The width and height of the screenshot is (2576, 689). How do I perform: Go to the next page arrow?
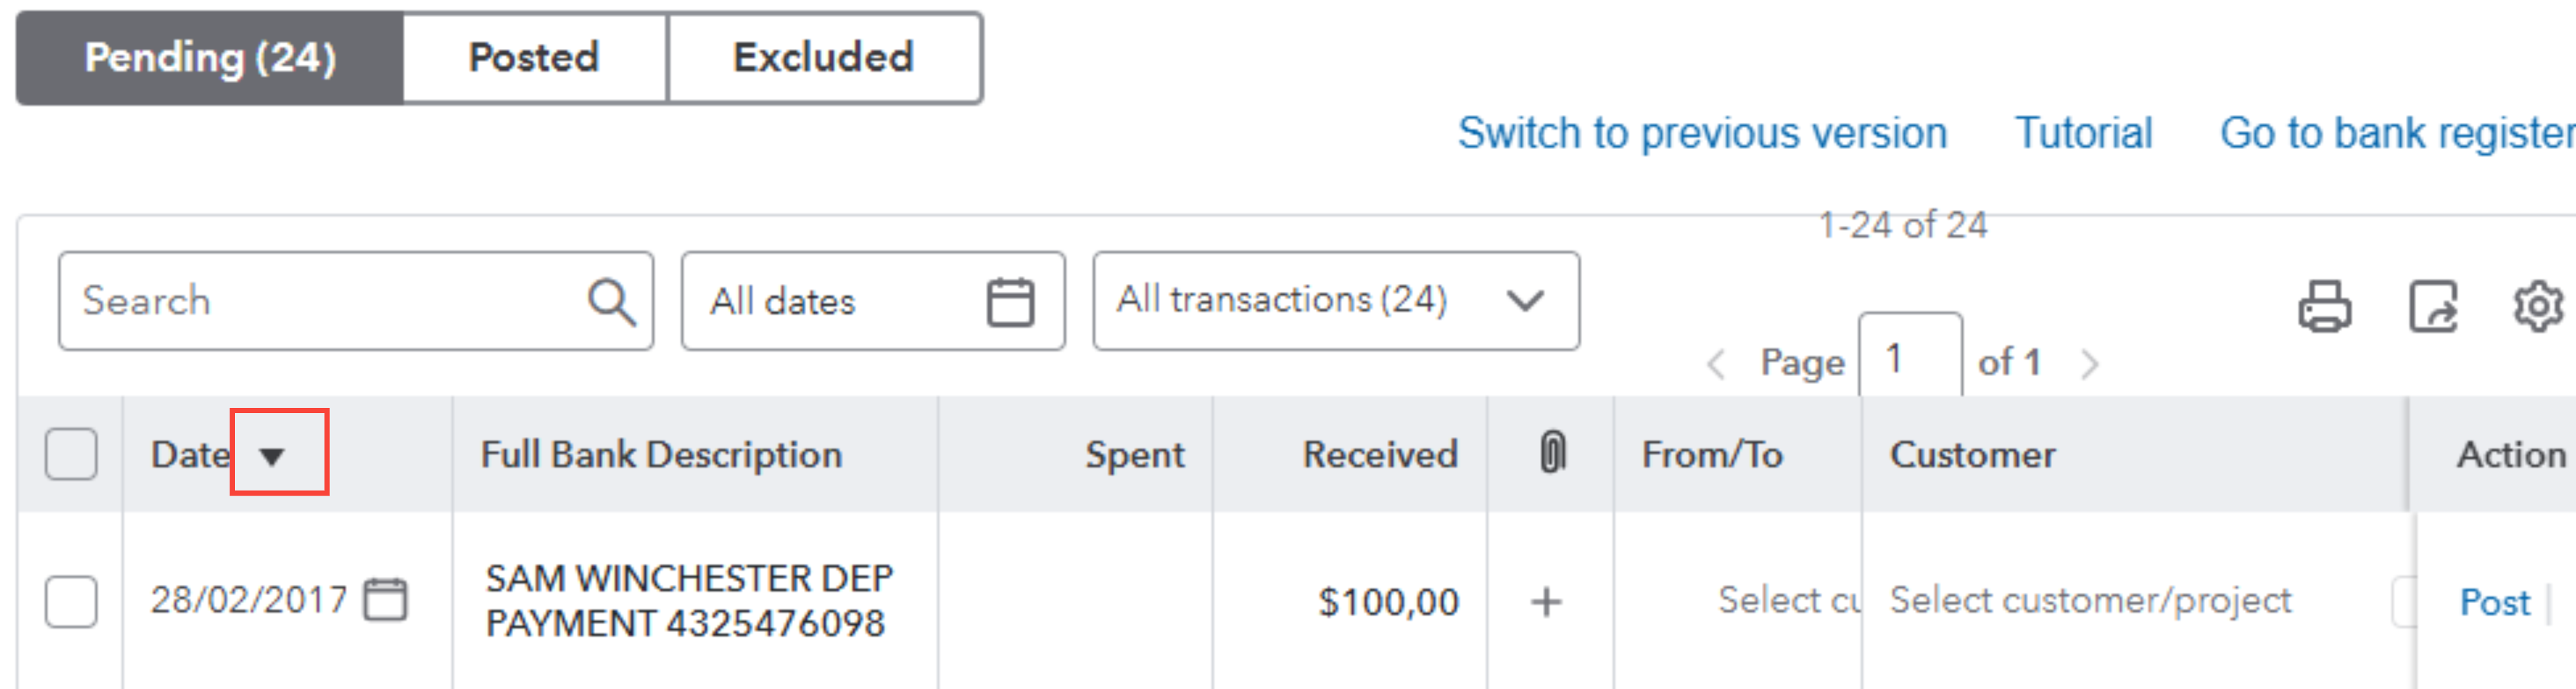[2089, 363]
